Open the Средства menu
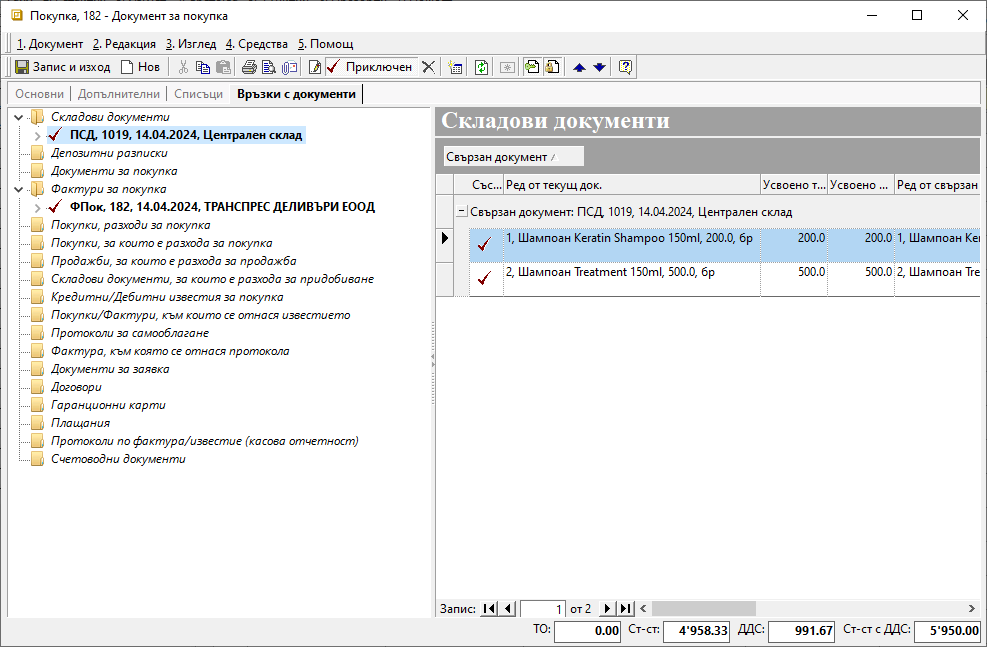Viewport: 987px width, 647px height. point(257,44)
